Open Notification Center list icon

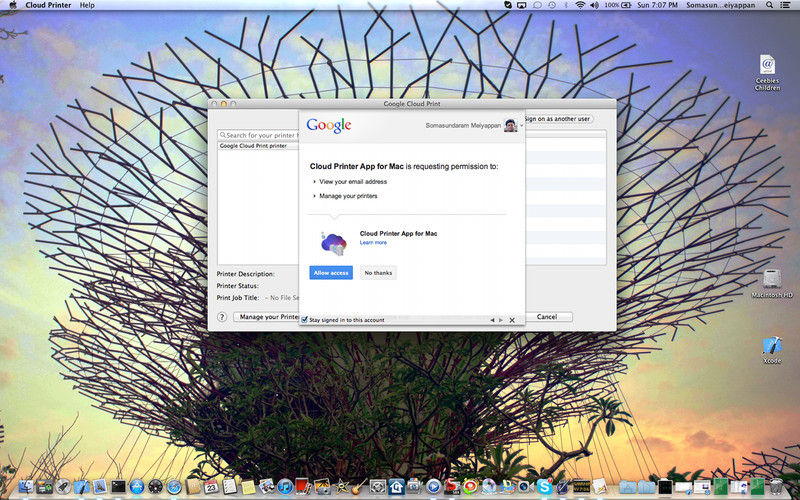[785, 5]
